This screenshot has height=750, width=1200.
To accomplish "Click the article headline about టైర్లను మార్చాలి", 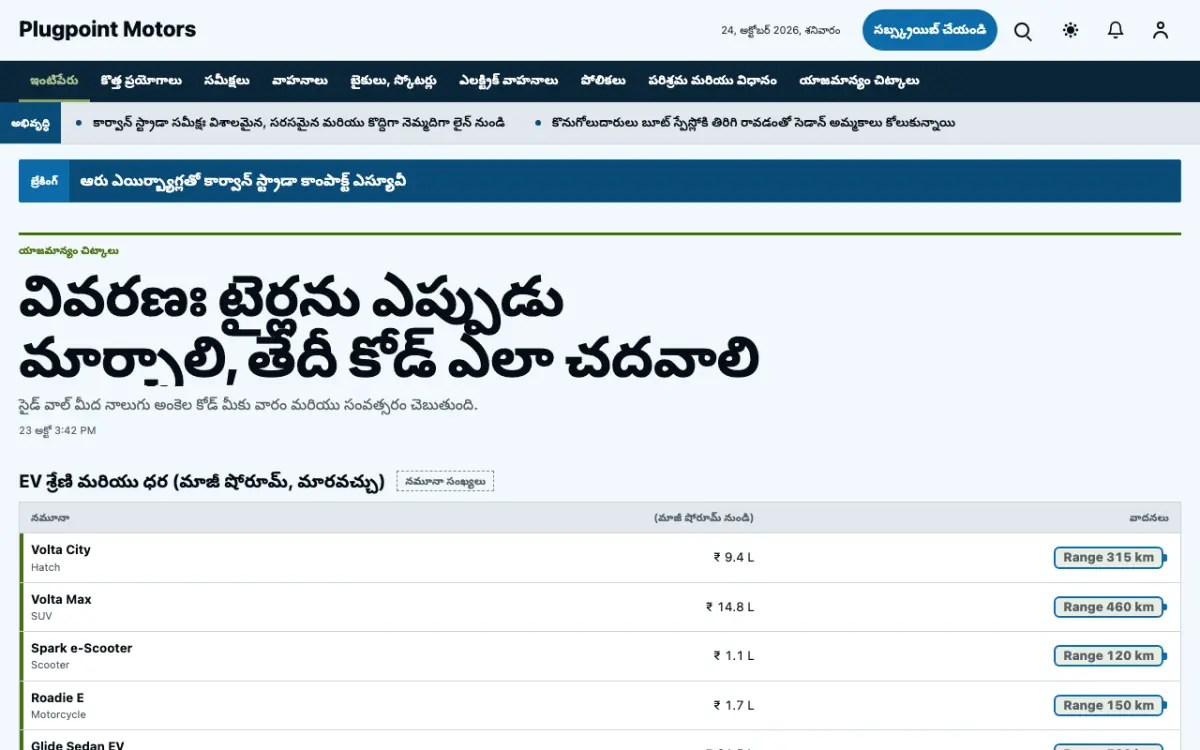I will [388, 327].
